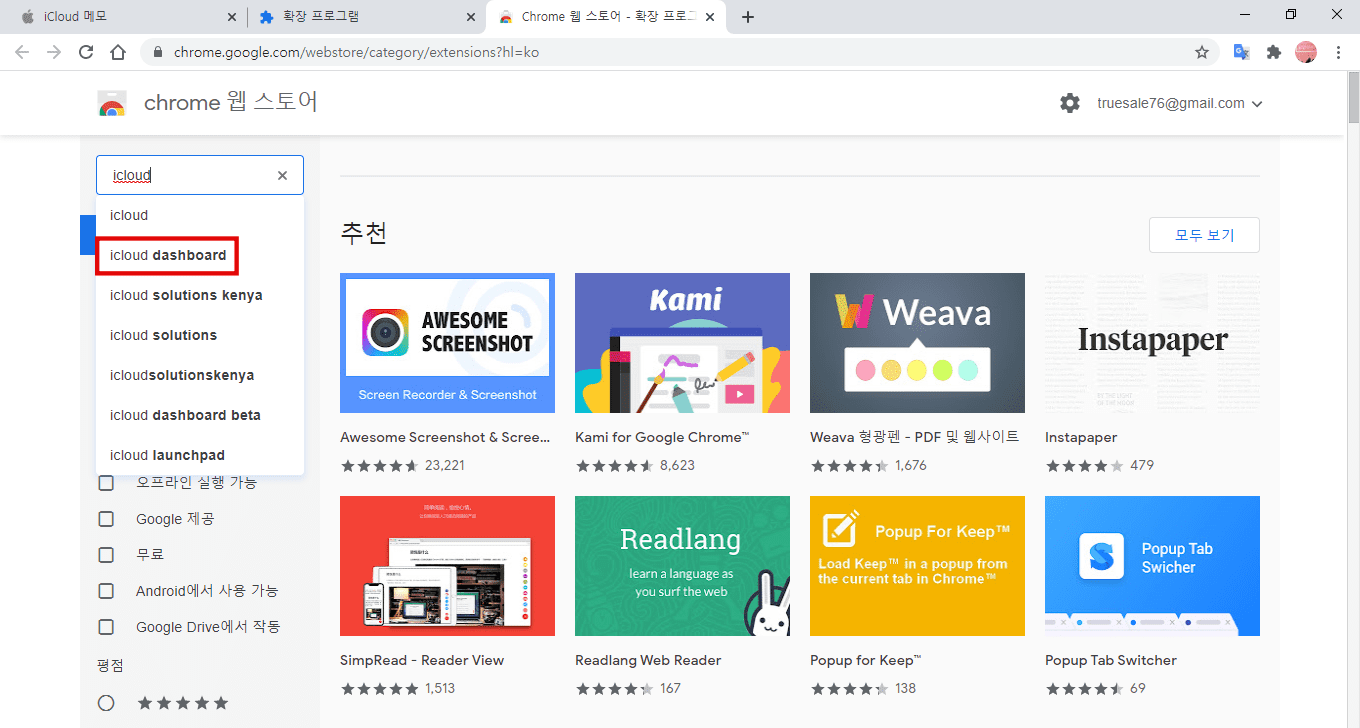1360x728 pixels.
Task: Open the 'Instapaper' title link
Action: (1081, 437)
